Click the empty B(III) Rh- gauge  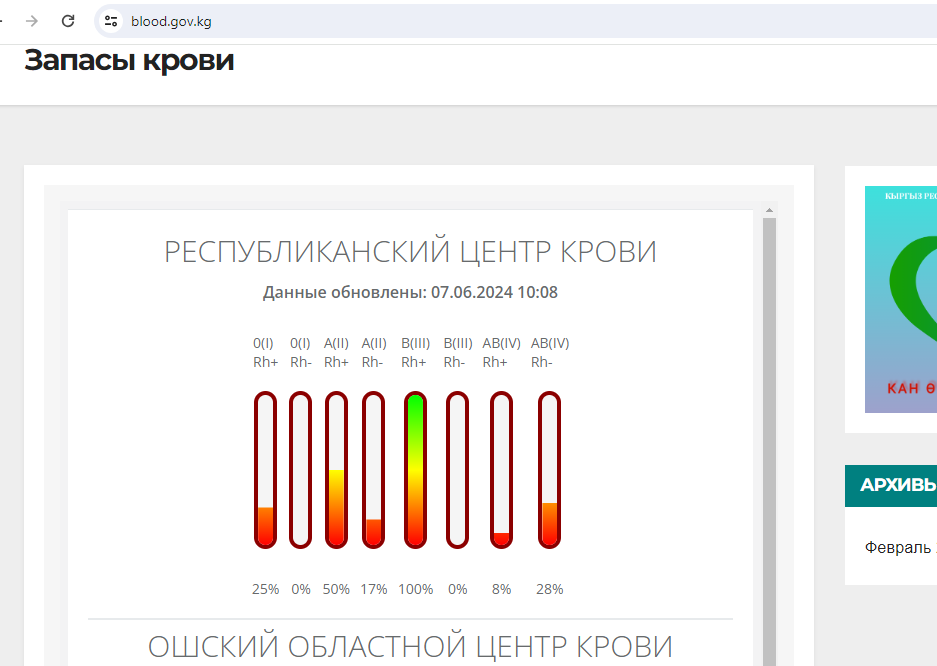[457, 470]
